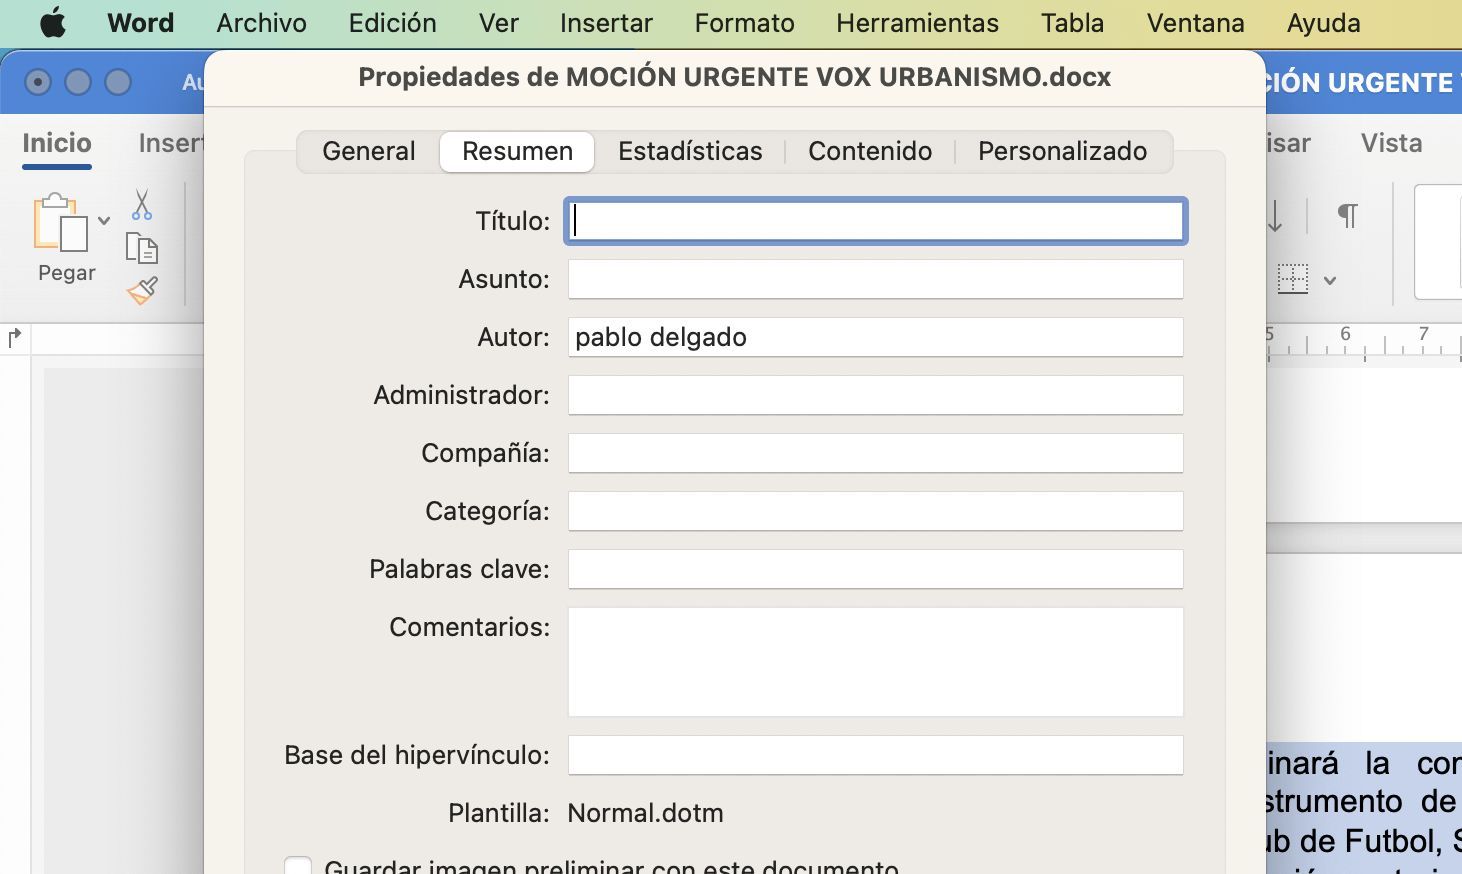Toggle the Guardar imagen preliminar checkbox

tap(298, 866)
